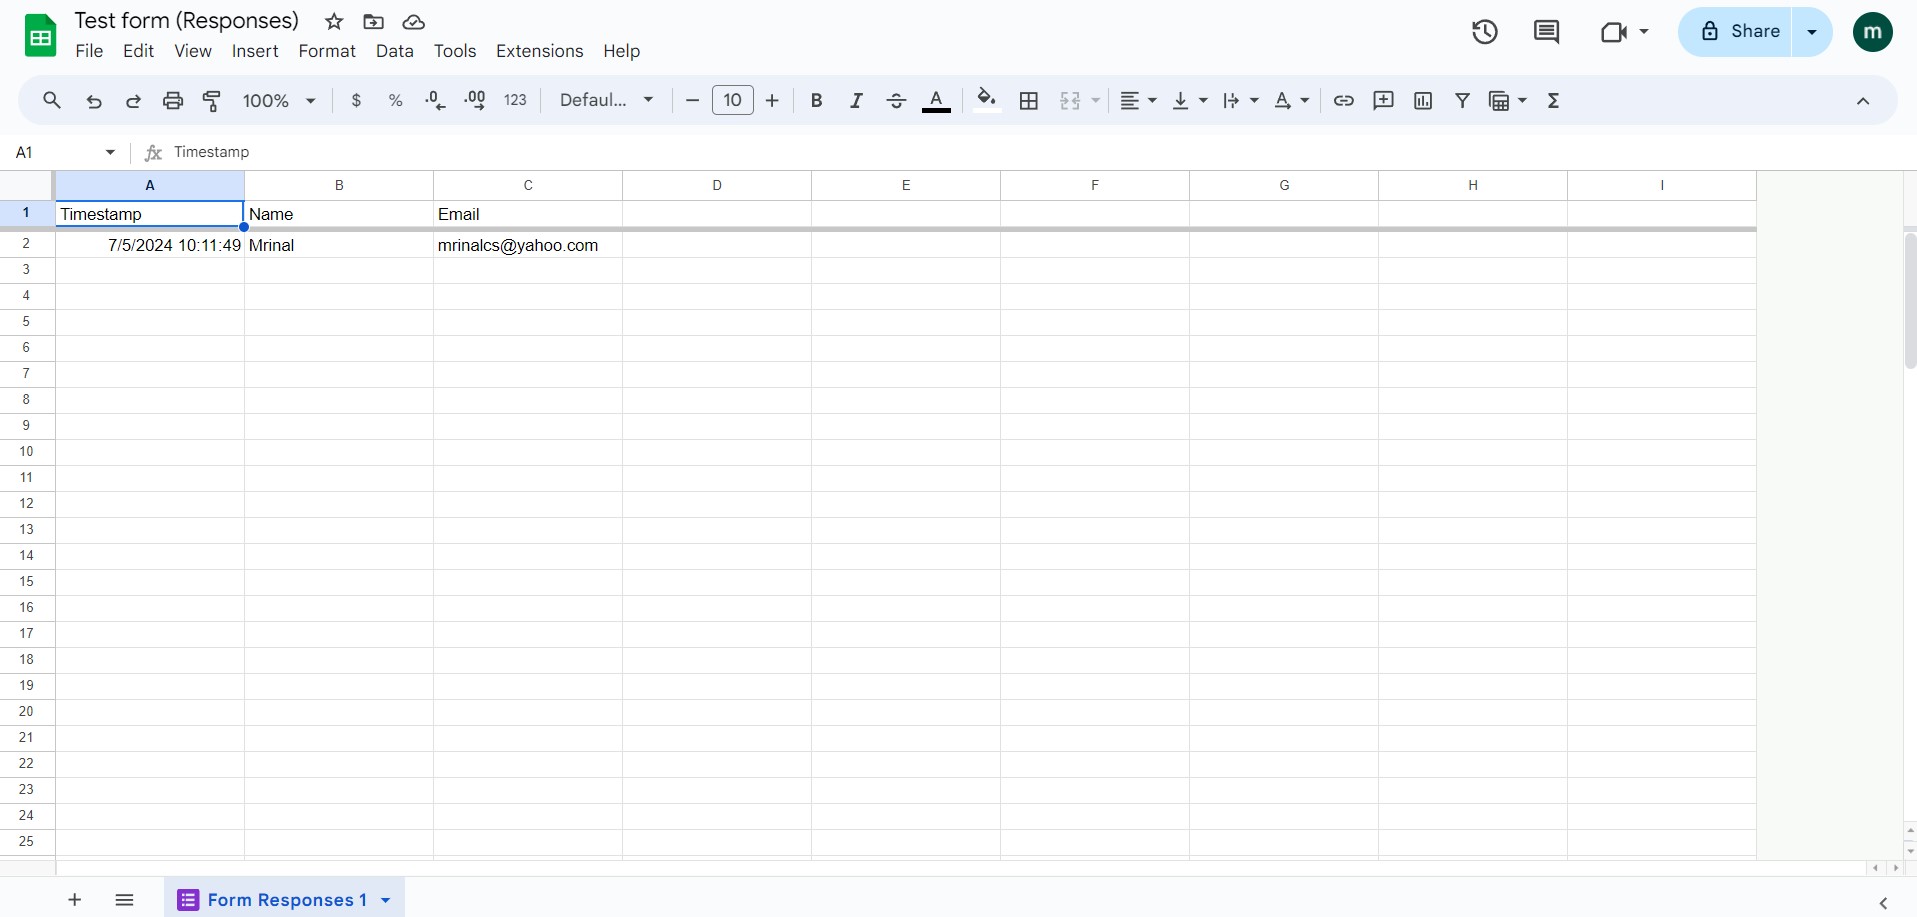The width and height of the screenshot is (1917, 917).
Task: Insert the sum function via sigma icon
Action: (1553, 100)
